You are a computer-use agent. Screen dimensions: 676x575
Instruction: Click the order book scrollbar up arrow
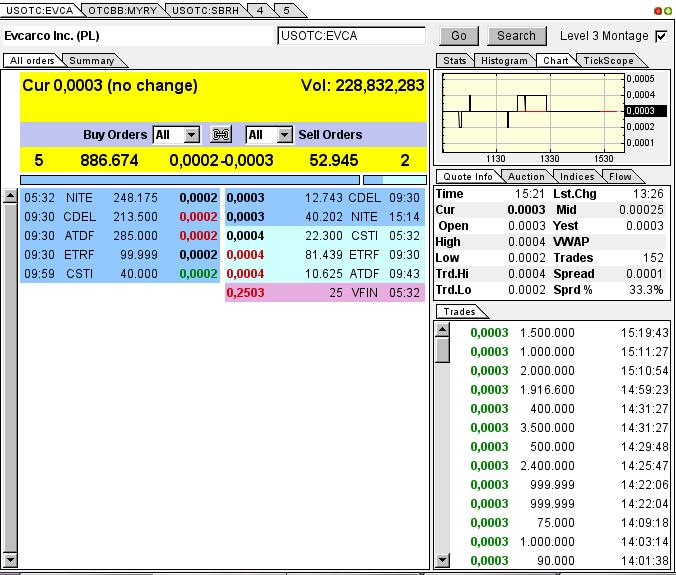10,196
